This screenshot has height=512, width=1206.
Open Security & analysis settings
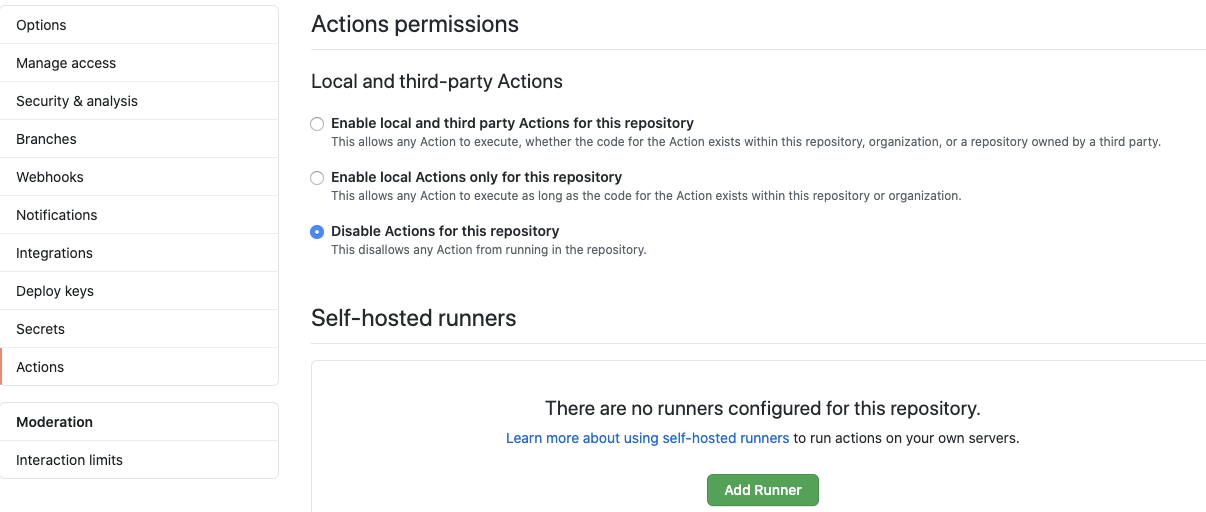[77, 101]
